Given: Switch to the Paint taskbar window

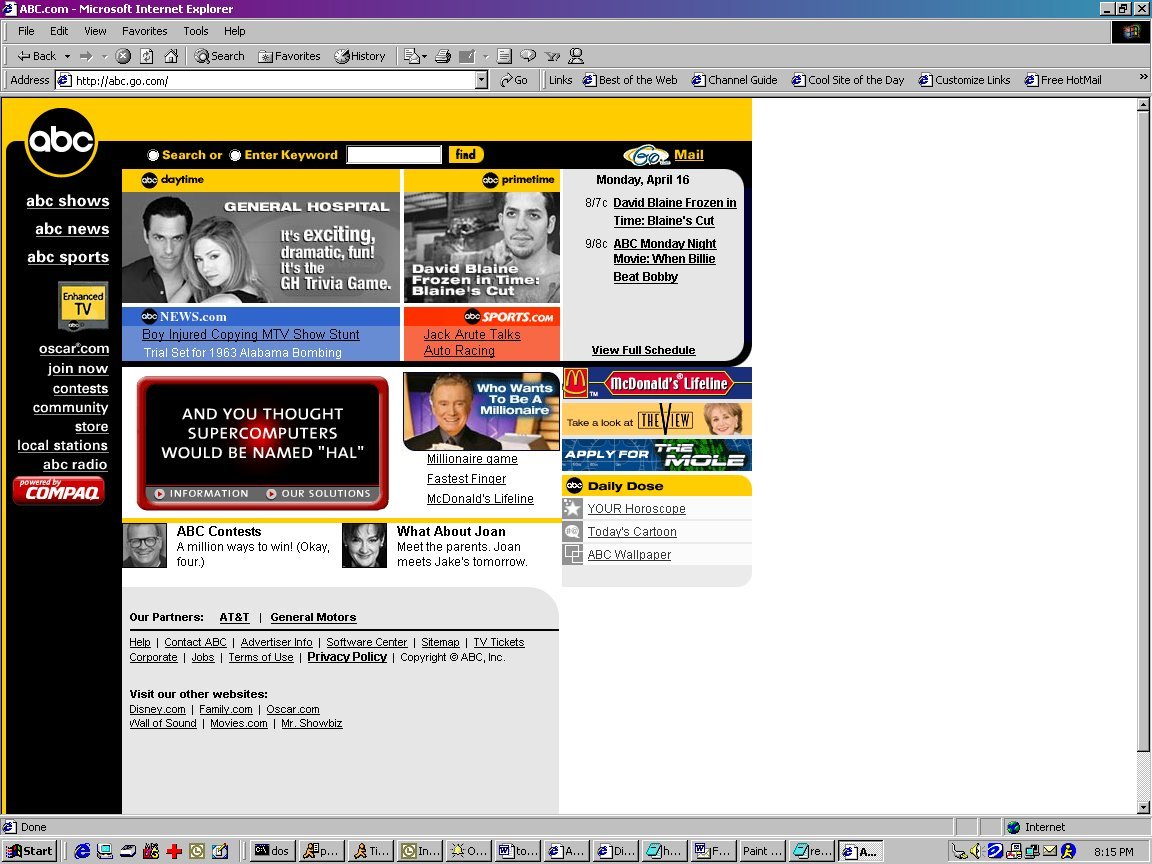Looking at the screenshot, I should click(x=762, y=851).
